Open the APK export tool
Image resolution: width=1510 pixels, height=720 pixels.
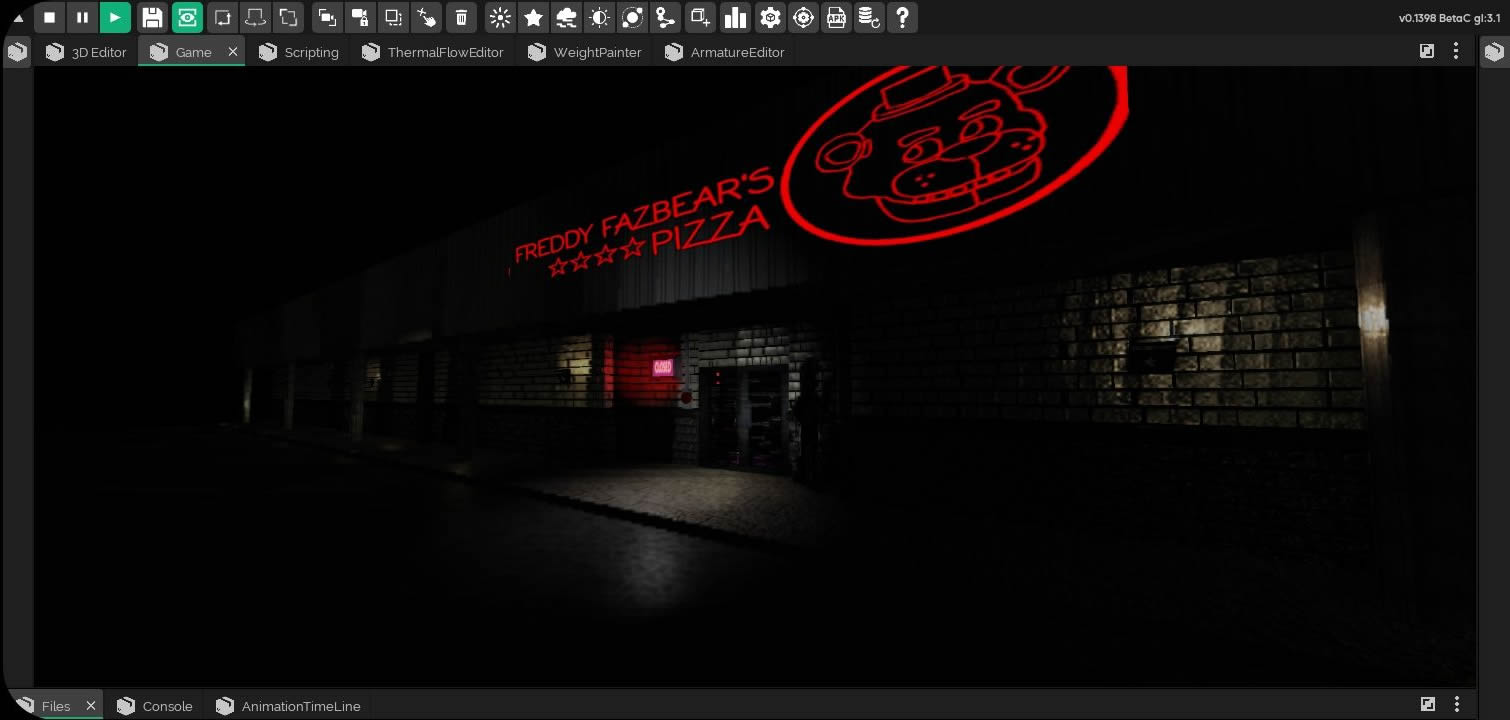[836, 17]
